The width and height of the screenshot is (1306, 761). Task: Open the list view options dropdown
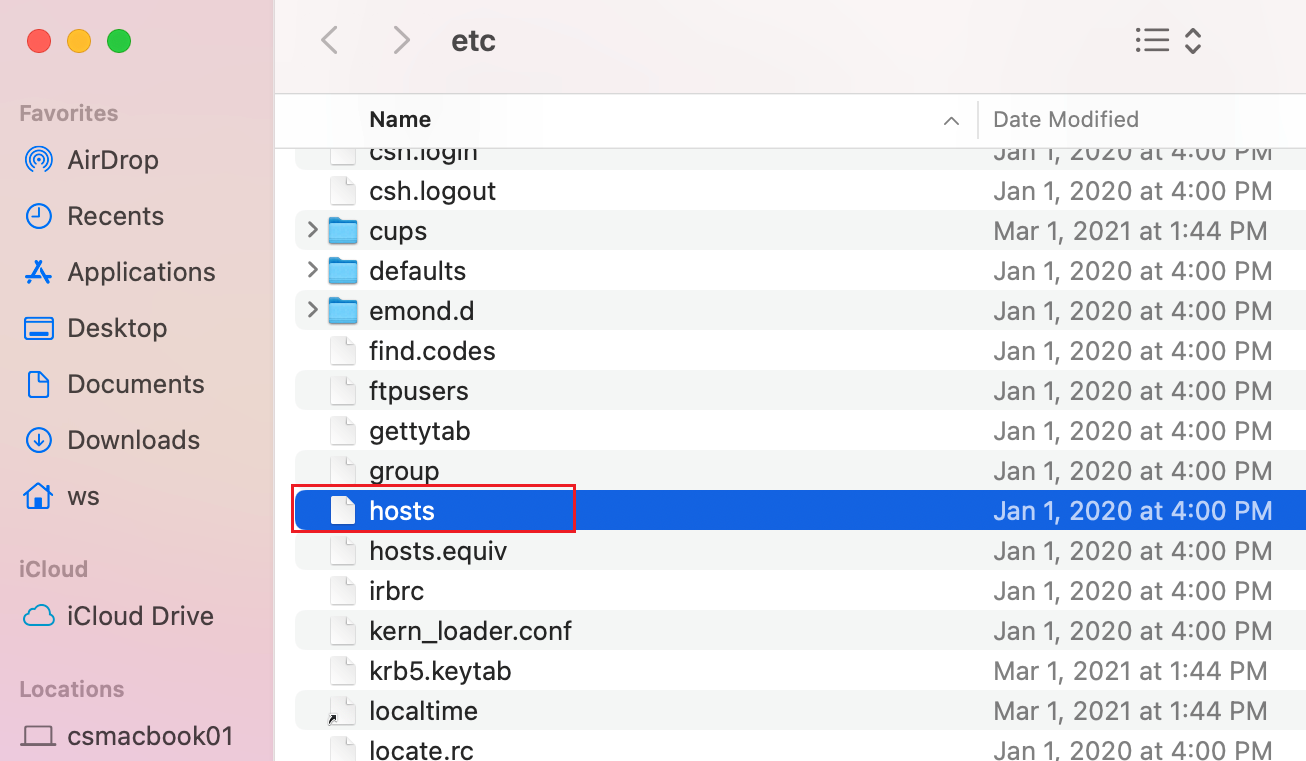[1168, 40]
